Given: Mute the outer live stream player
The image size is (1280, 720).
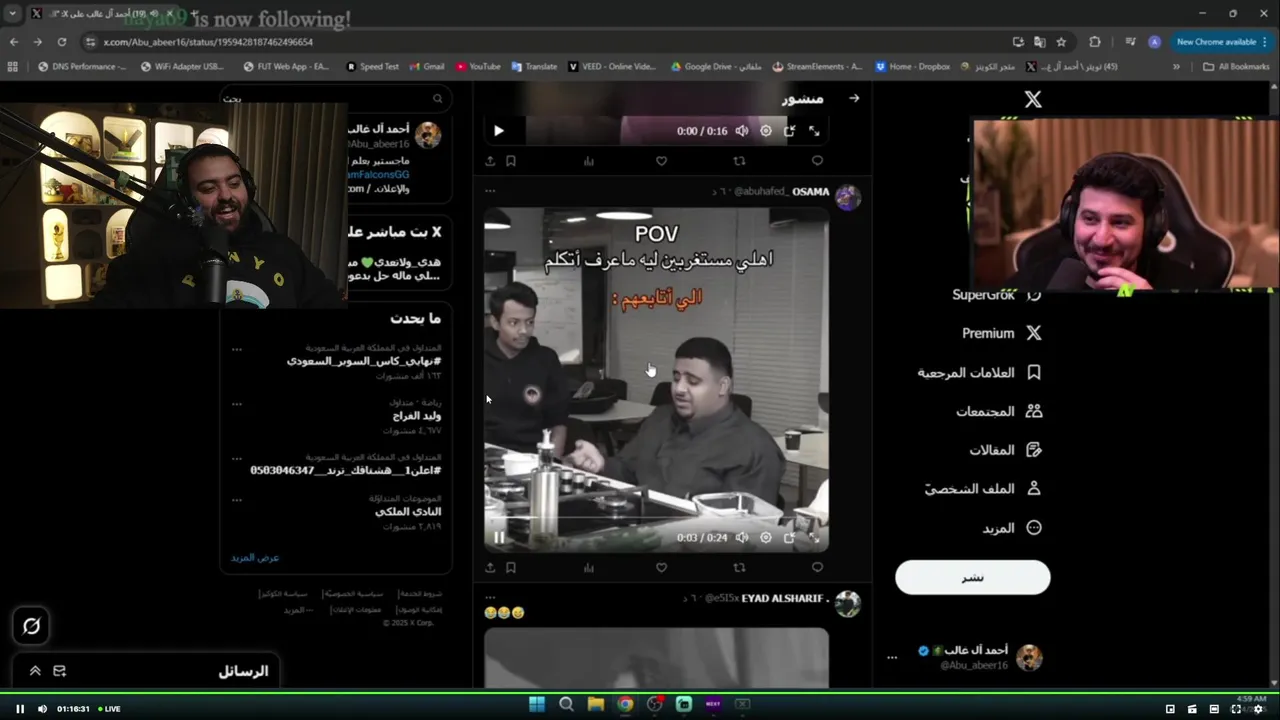Looking at the screenshot, I should click(42, 709).
